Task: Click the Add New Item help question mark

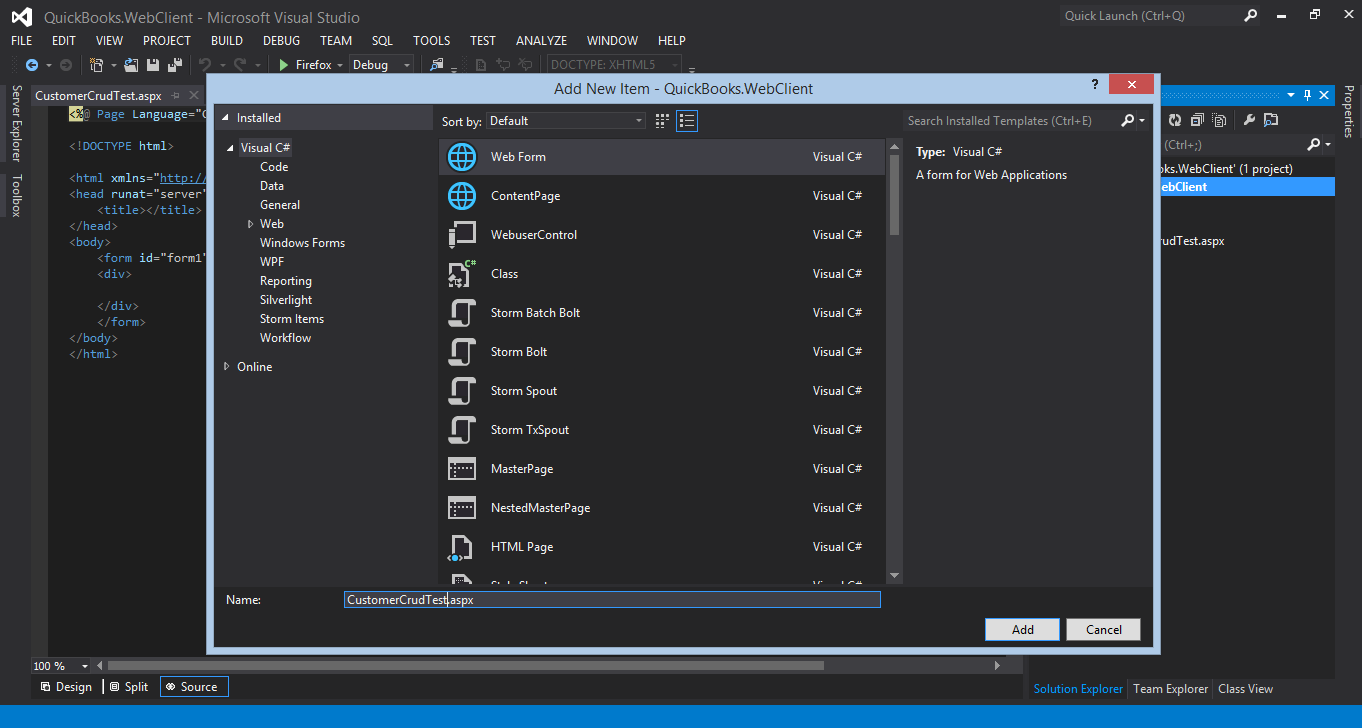Action: (1095, 85)
